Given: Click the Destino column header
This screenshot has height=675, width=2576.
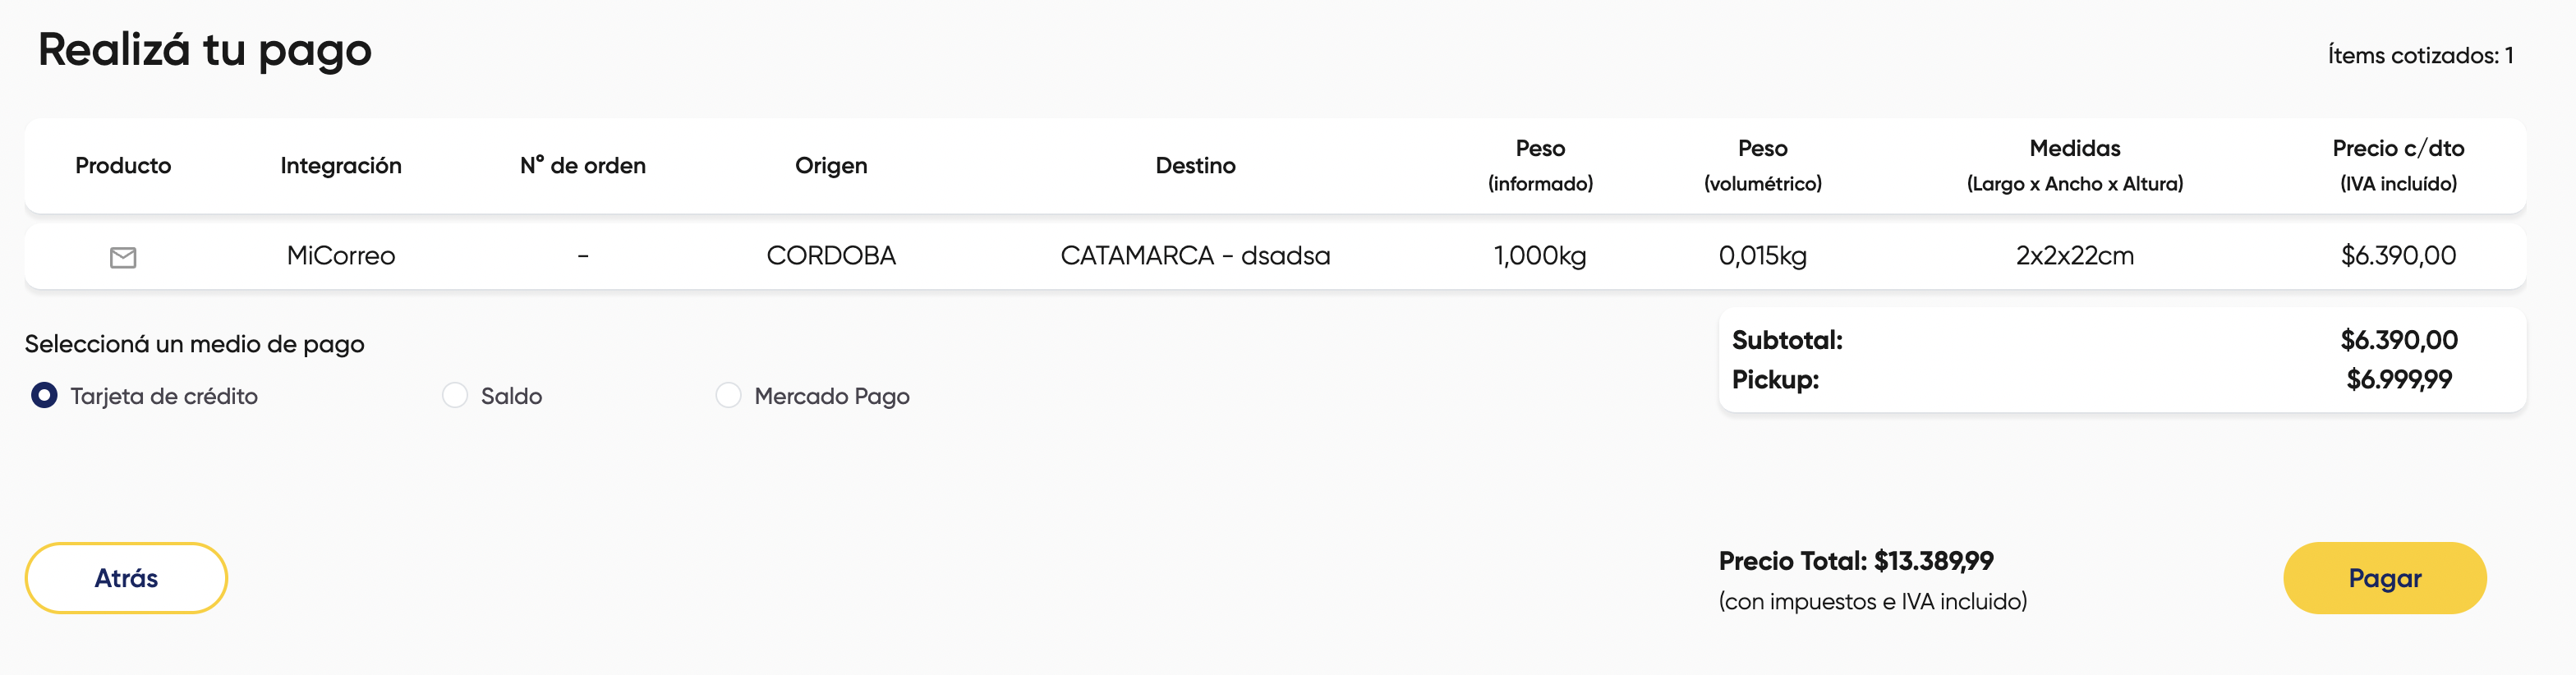Looking at the screenshot, I should 1195,166.
